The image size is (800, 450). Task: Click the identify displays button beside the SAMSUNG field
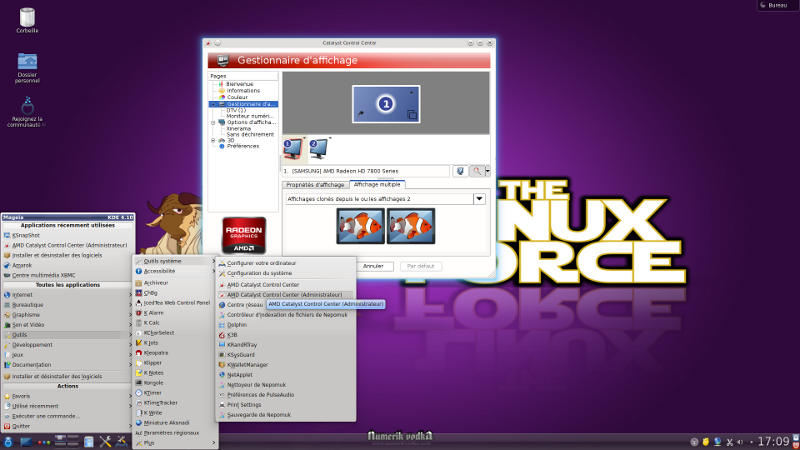(x=460, y=171)
